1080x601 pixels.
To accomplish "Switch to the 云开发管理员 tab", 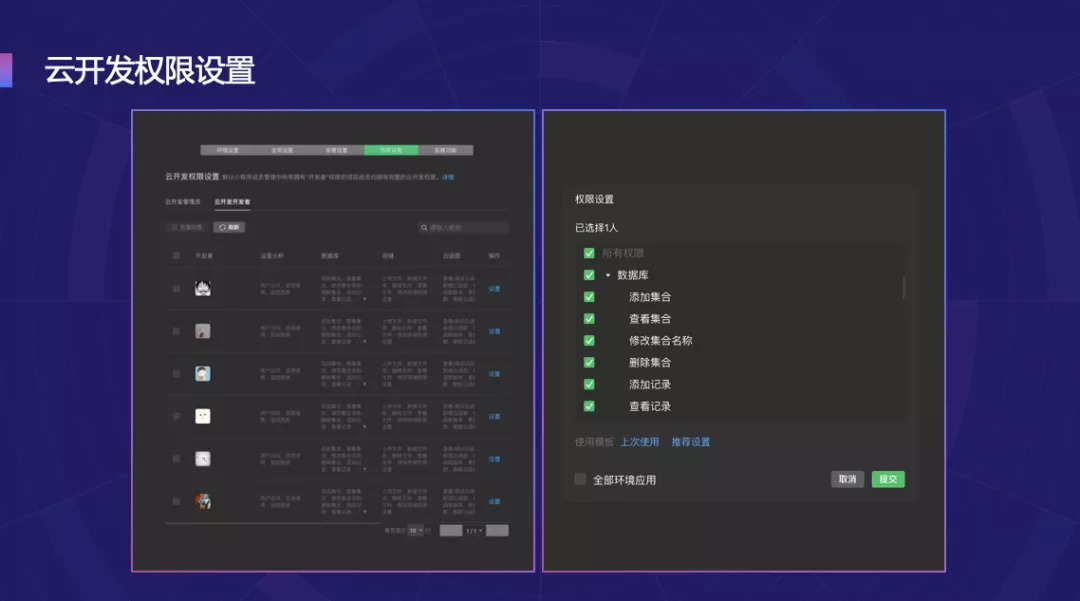I will click(x=183, y=202).
